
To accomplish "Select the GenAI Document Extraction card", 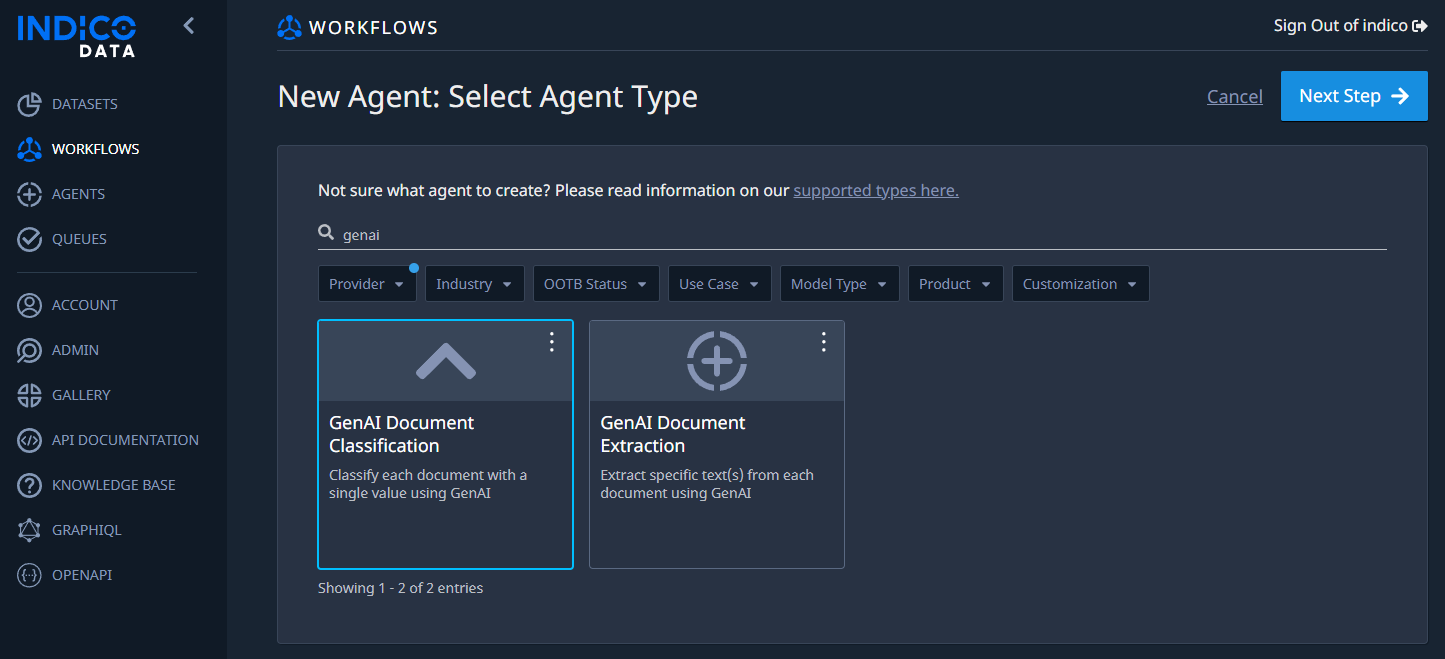I will click(x=717, y=444).
